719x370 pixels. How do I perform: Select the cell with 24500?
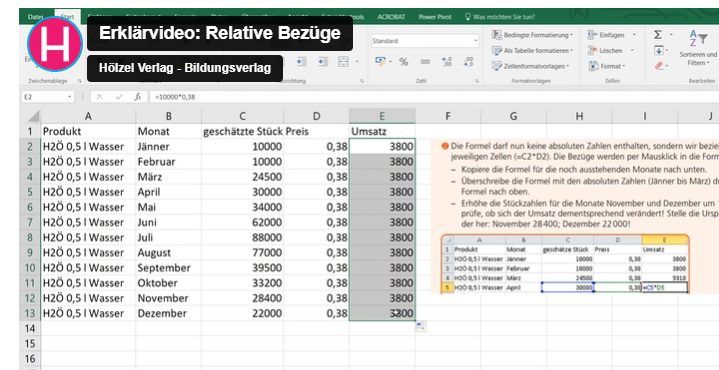(x=243, y=177)
